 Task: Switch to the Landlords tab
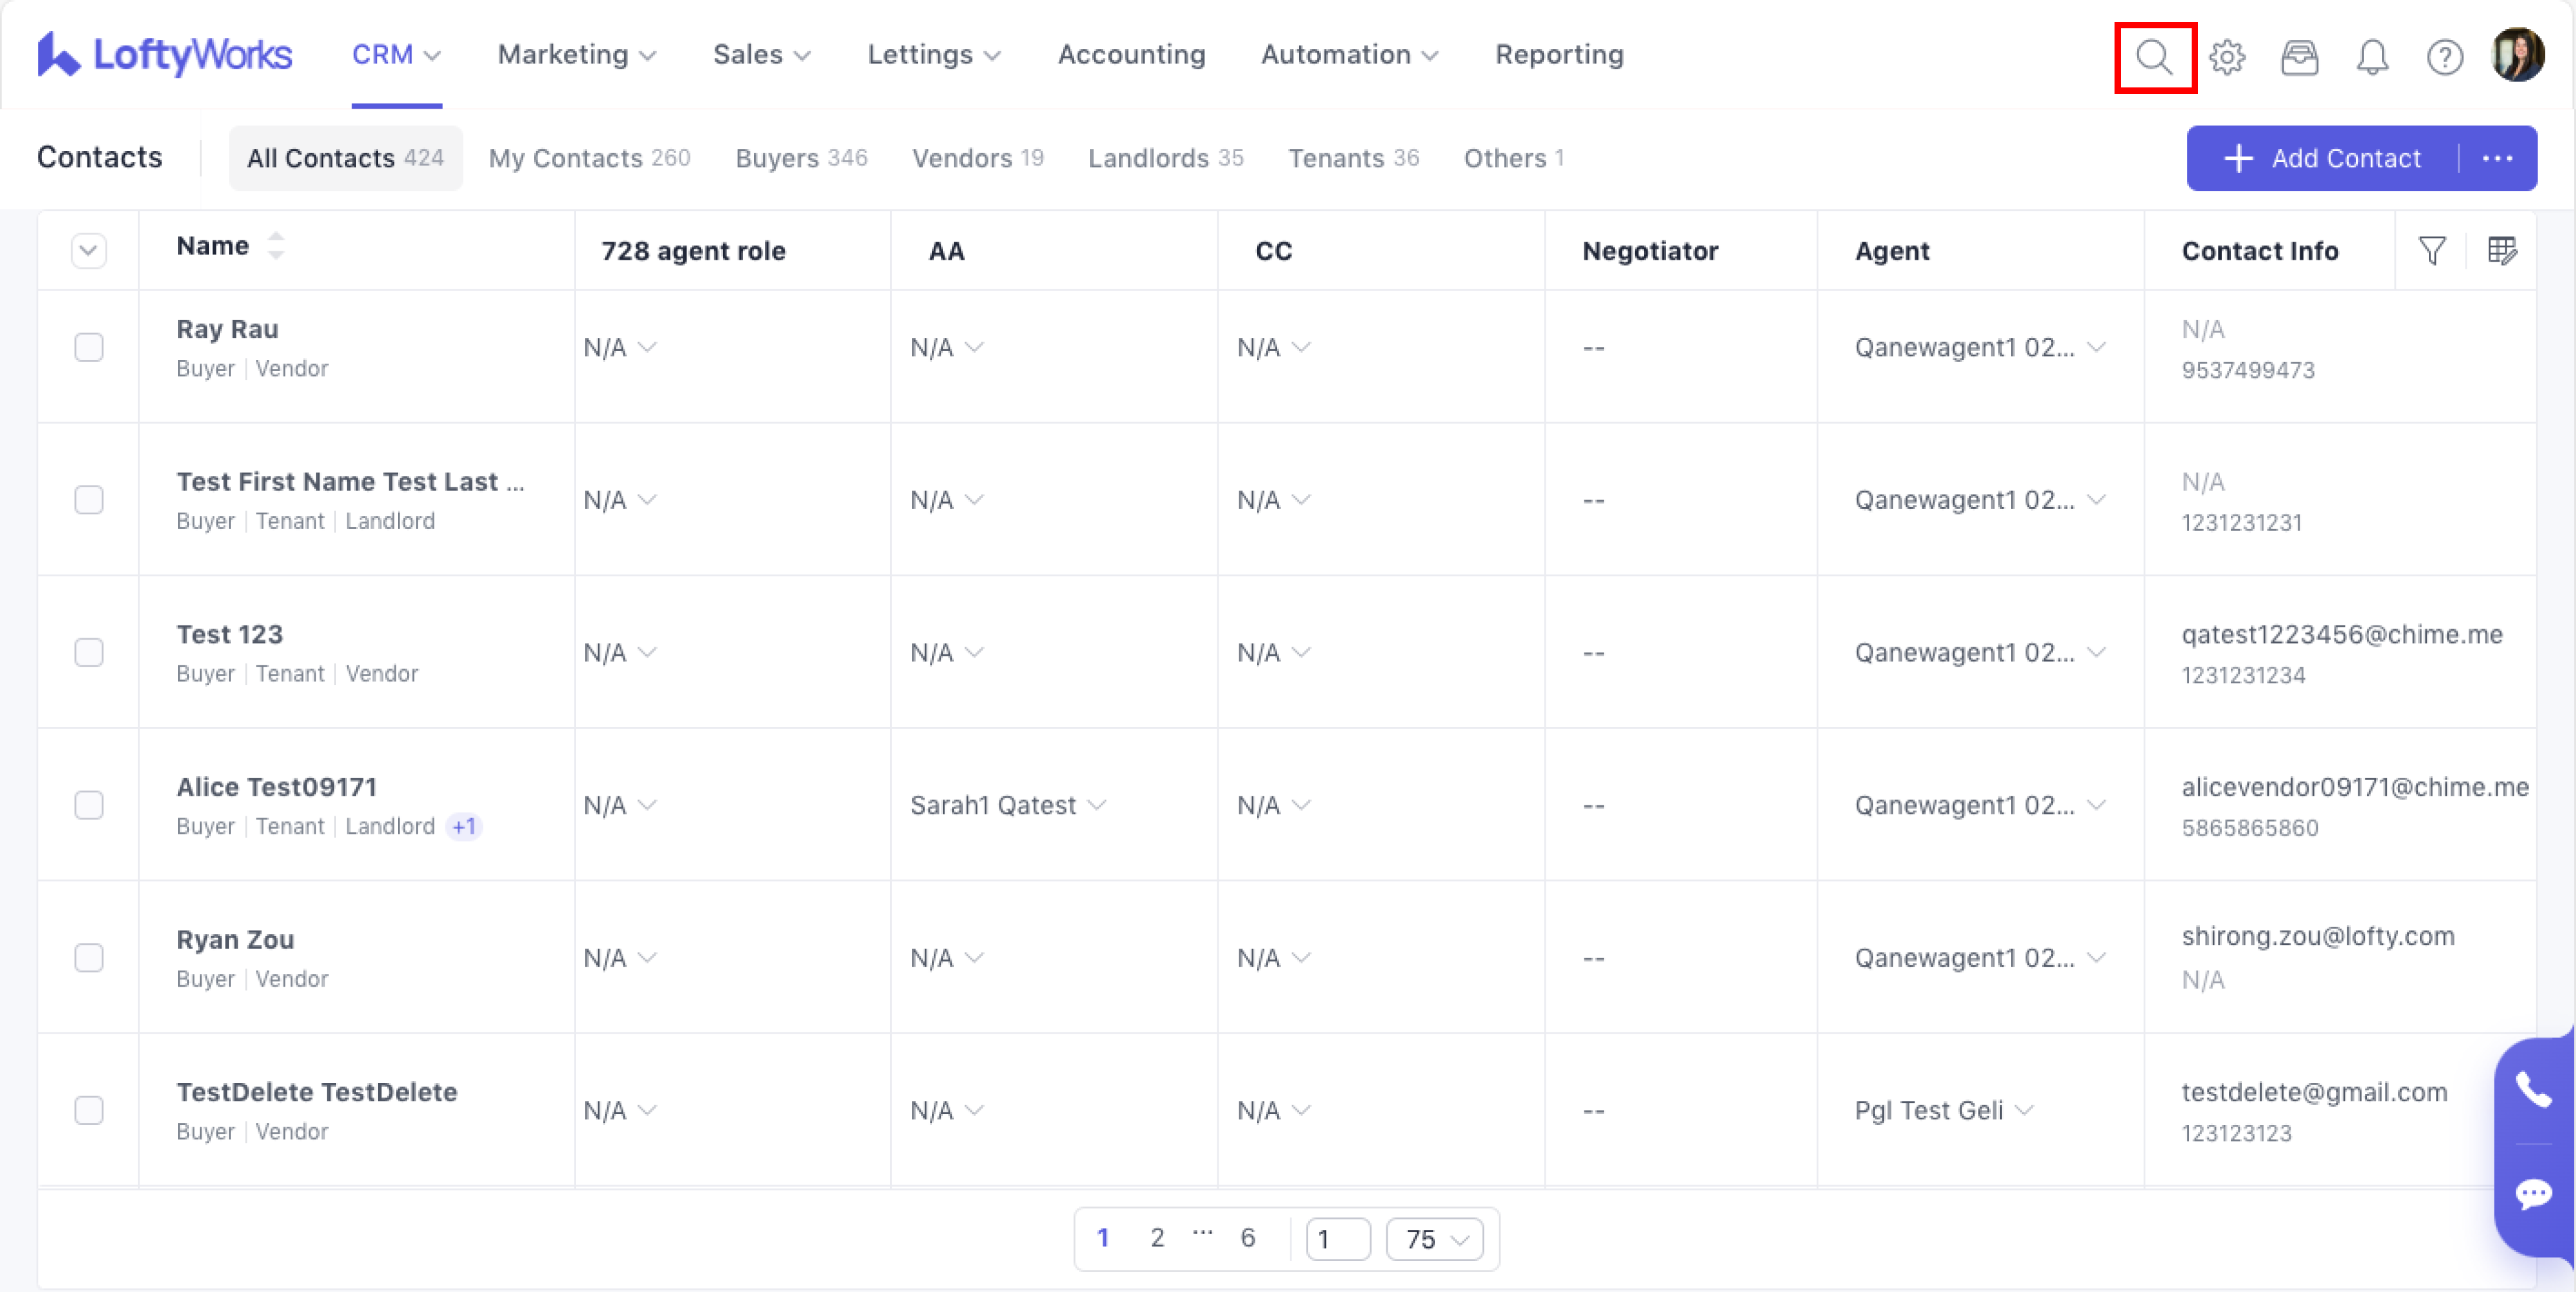click(x=1165, y=158)
